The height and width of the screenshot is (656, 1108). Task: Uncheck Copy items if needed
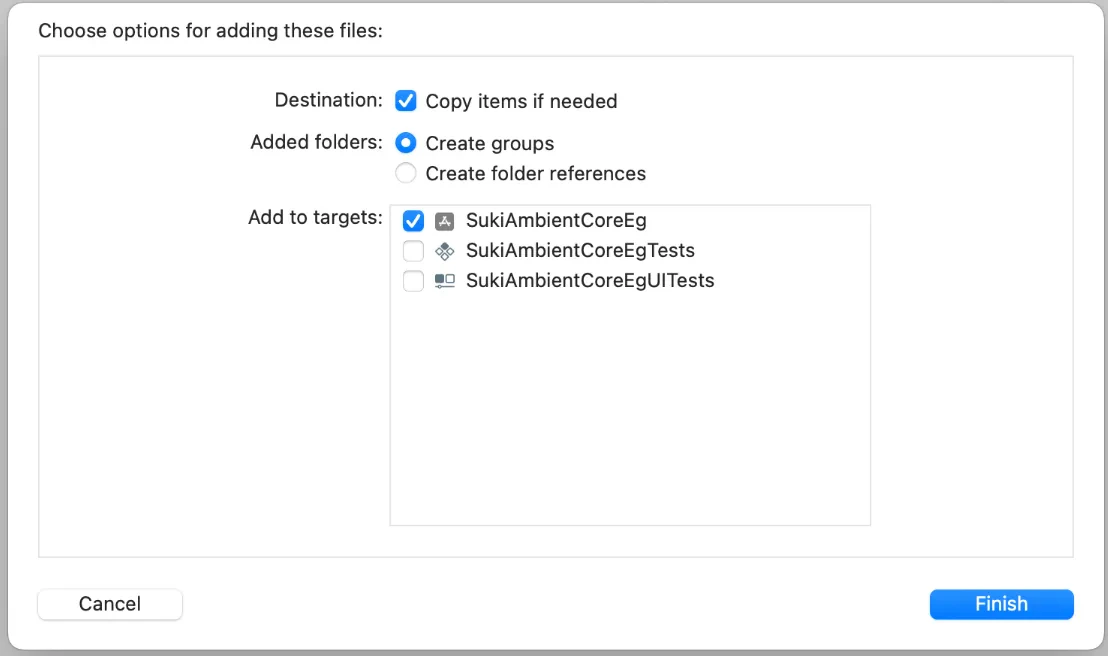pos(407,100)
